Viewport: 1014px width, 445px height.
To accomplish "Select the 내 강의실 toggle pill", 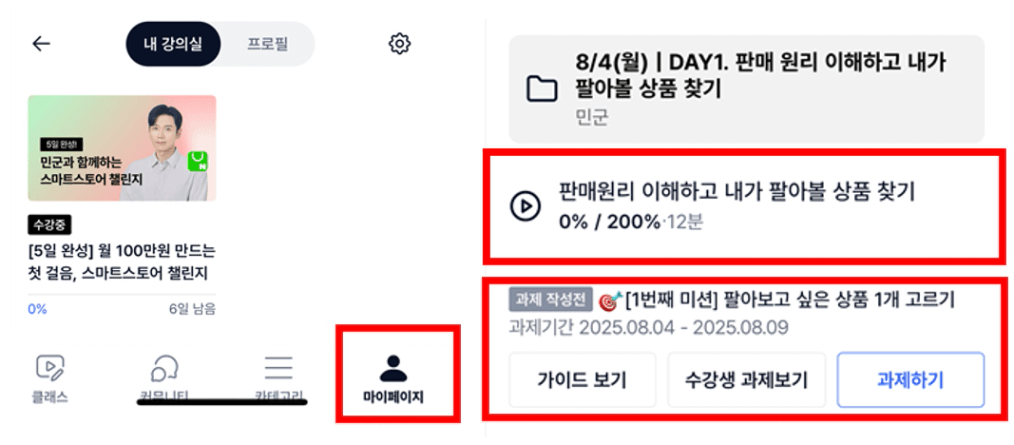I will point(173,44).
